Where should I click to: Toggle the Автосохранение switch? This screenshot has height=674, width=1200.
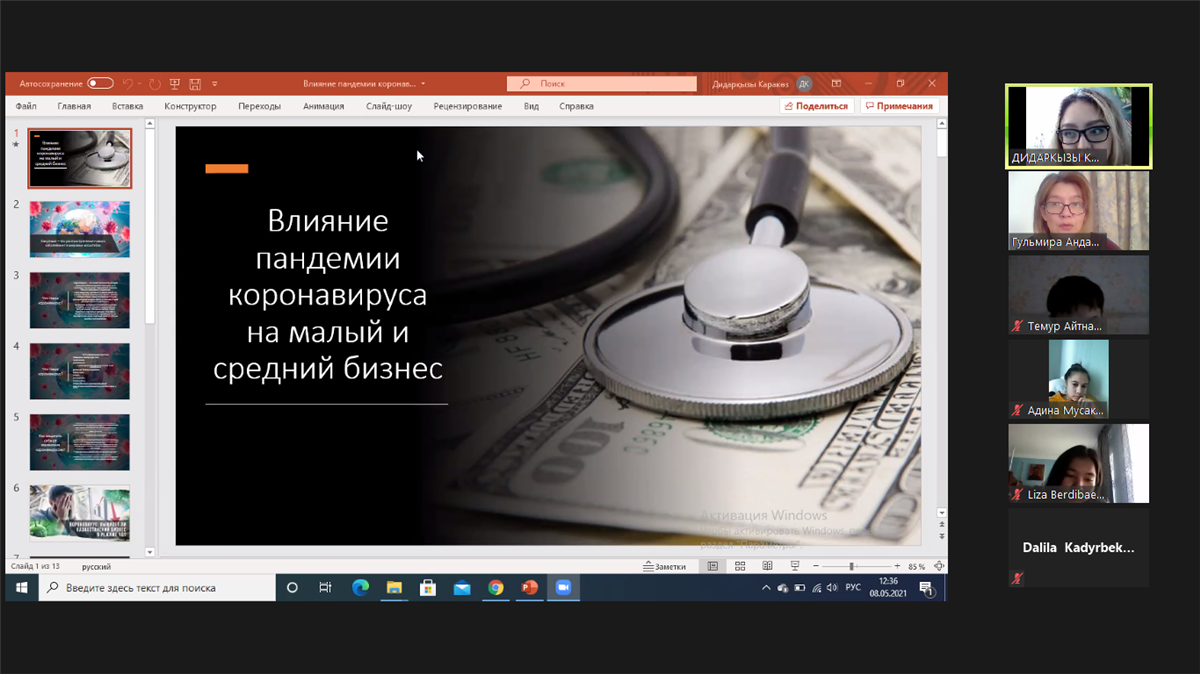[x=100, y=84]
